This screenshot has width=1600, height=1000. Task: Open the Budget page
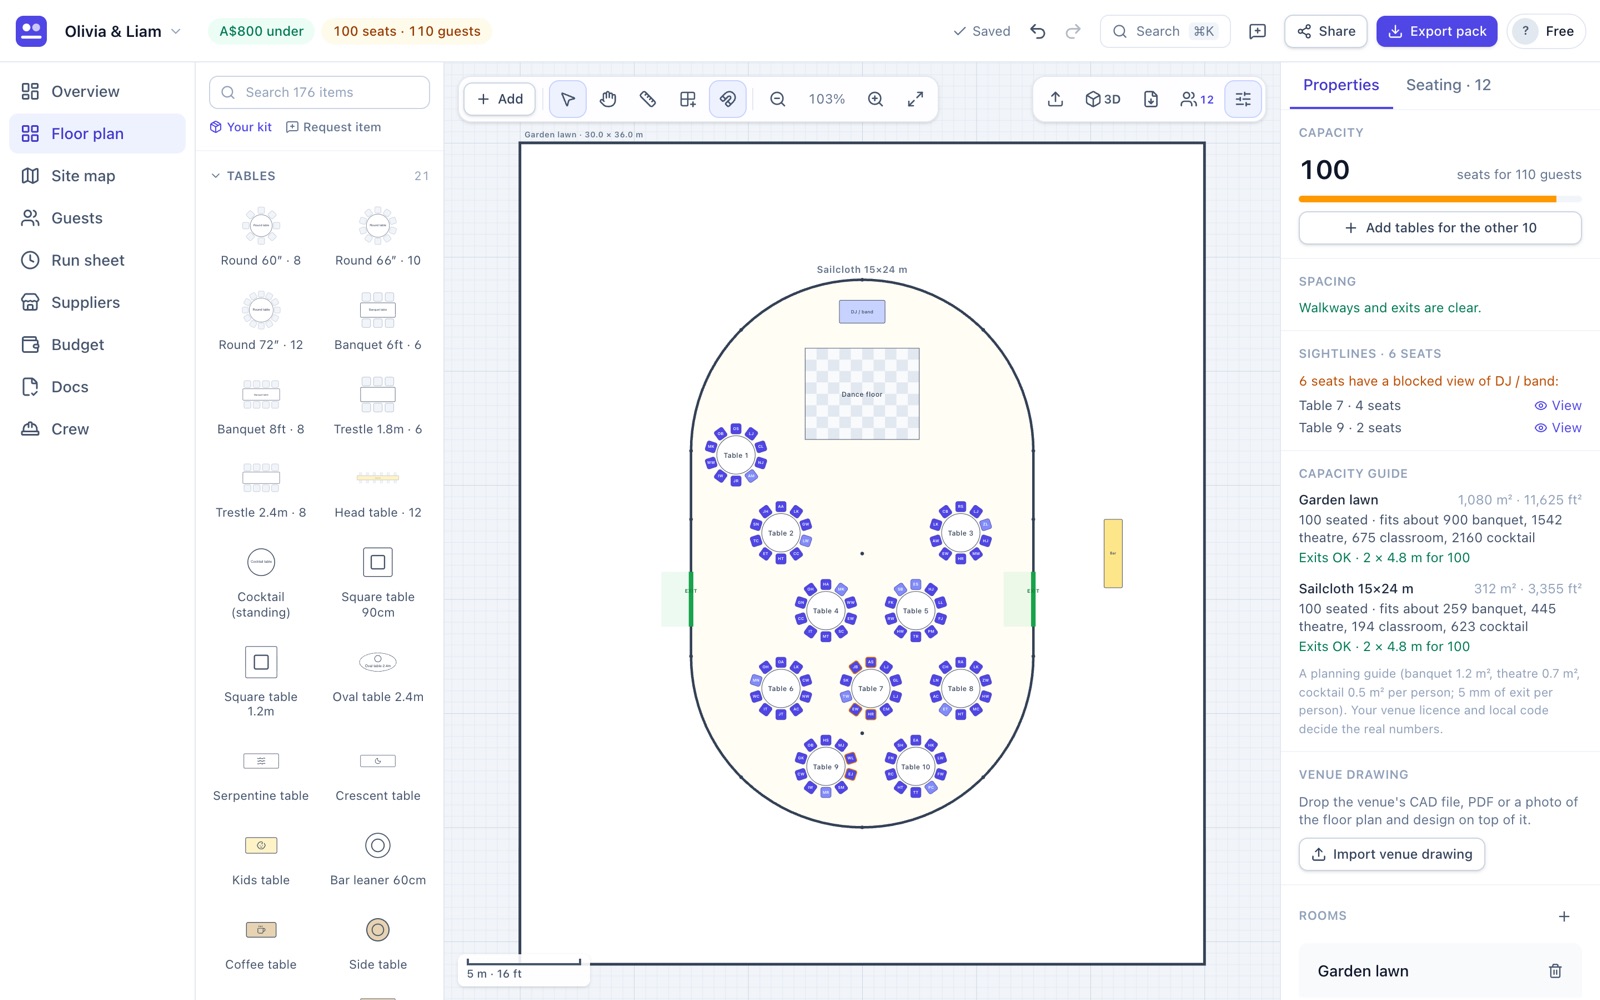click(x=97, y=344)
